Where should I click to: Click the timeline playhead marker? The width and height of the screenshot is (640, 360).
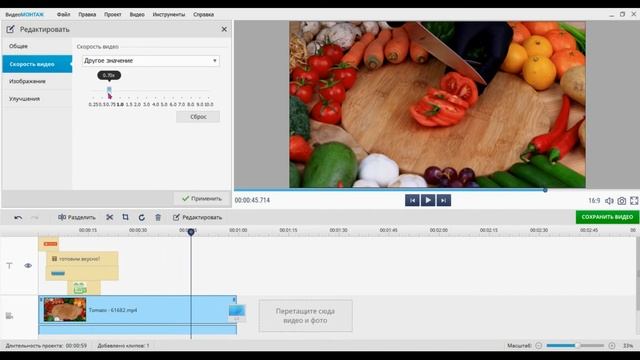[191, 232]
